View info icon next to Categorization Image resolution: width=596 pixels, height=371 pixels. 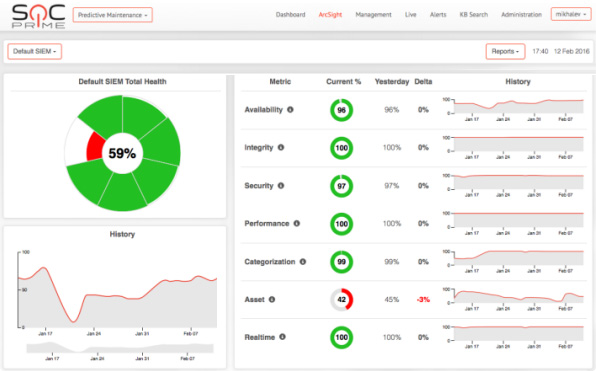click(303, 262)
